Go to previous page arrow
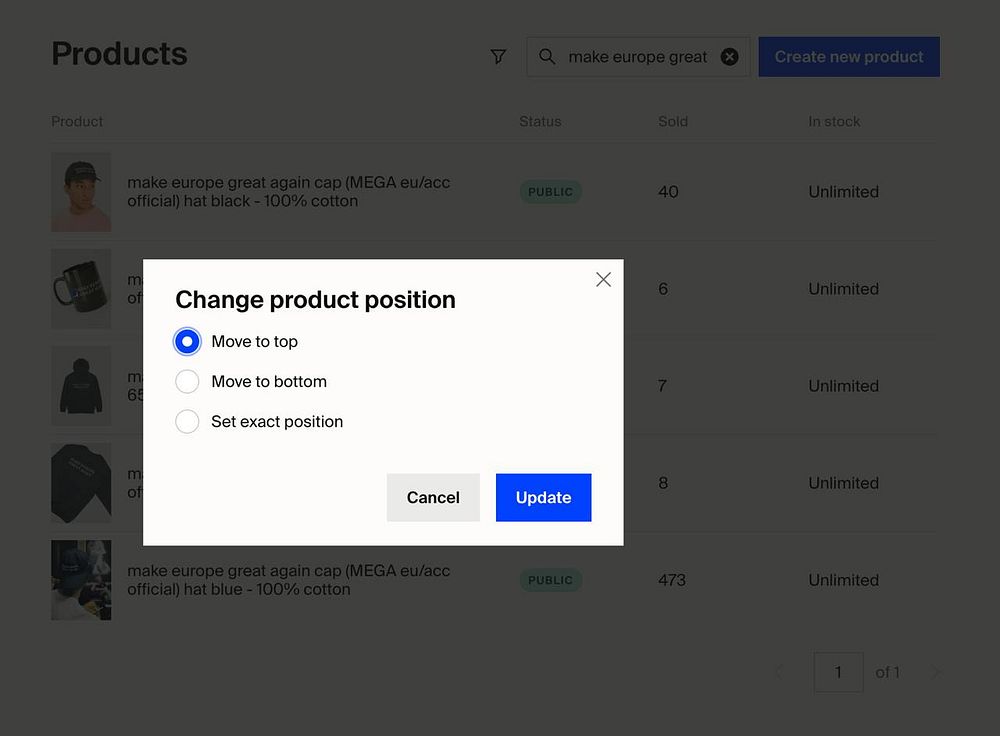The width and height of the screenshot is (1000, 736). pos(779,672)
